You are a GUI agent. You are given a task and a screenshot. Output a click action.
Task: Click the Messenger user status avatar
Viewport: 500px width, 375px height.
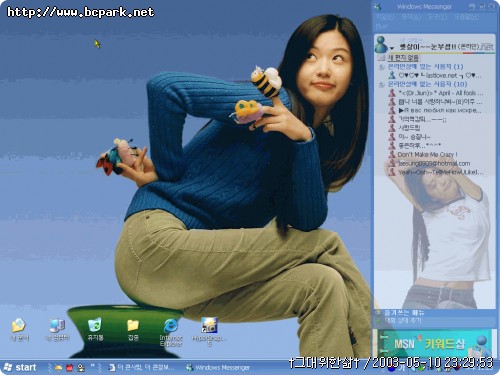pos(381,44)
